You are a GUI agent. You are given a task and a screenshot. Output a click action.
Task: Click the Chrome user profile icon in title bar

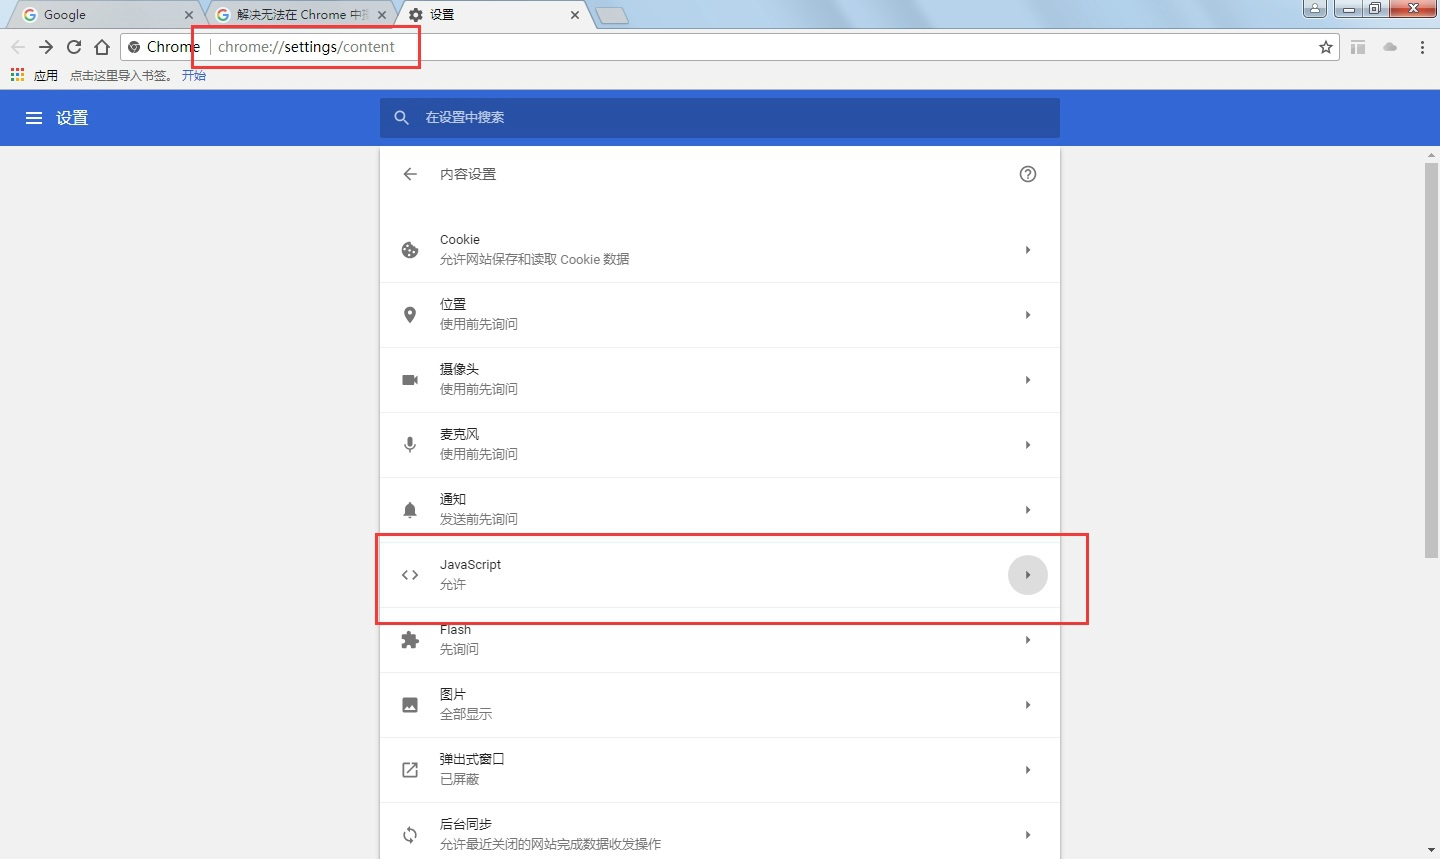tap(1315, 9)
